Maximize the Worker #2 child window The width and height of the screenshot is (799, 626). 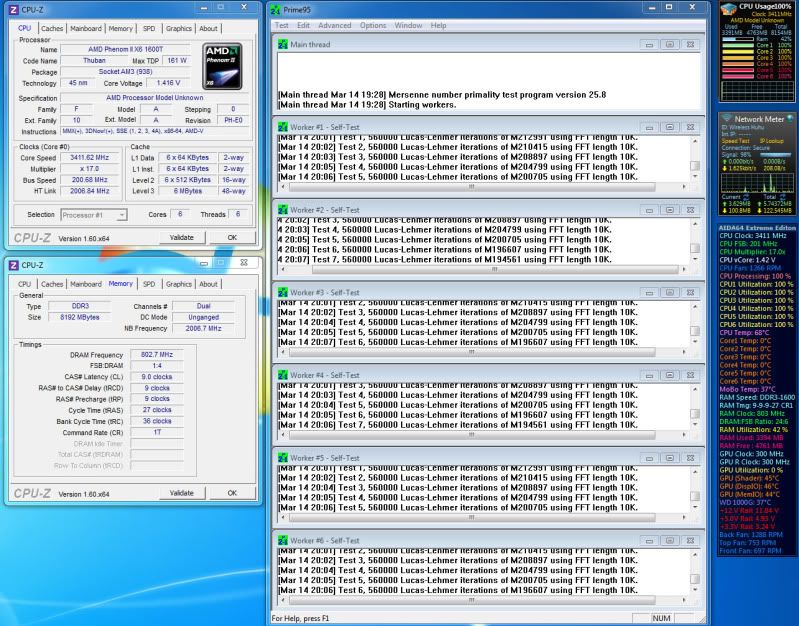pyautogui.click(x=671, y=211)
